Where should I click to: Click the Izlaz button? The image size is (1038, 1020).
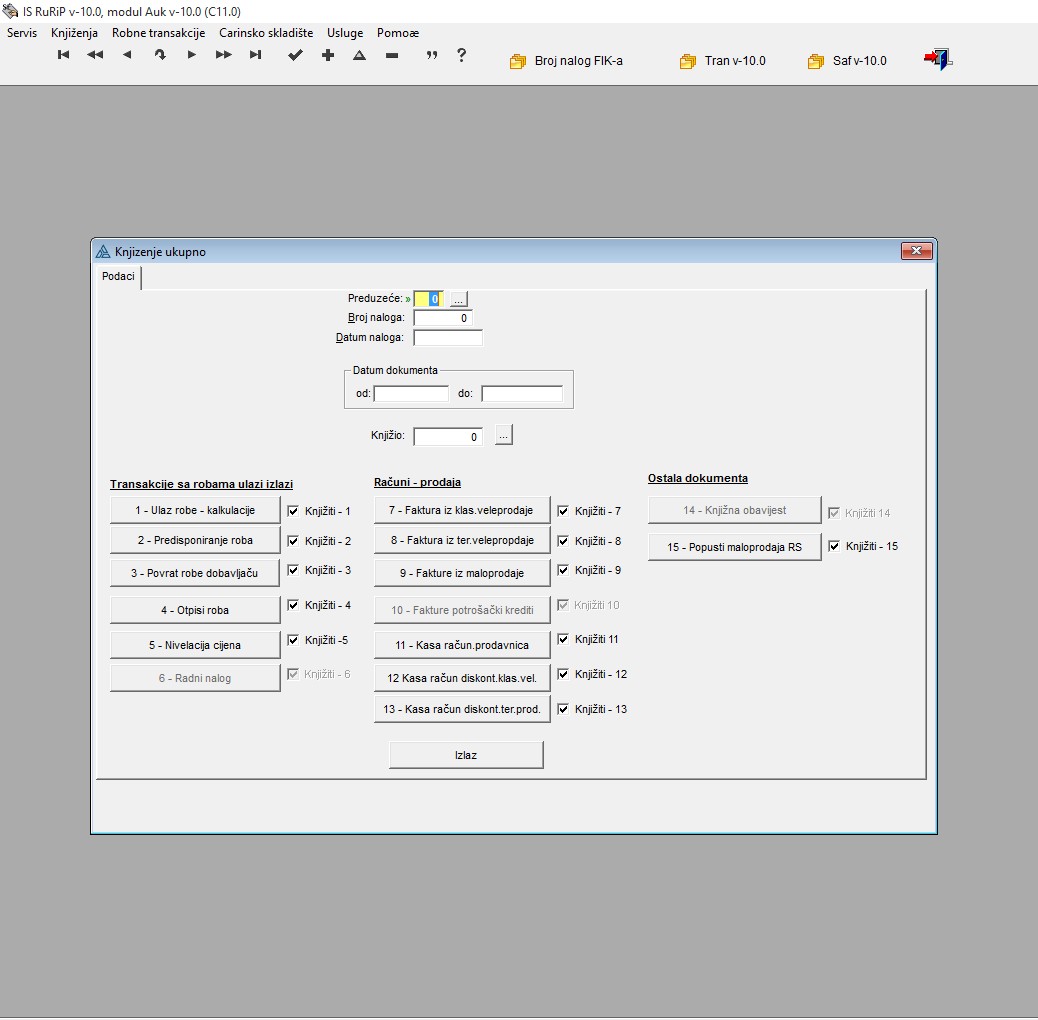coord(466,755)
